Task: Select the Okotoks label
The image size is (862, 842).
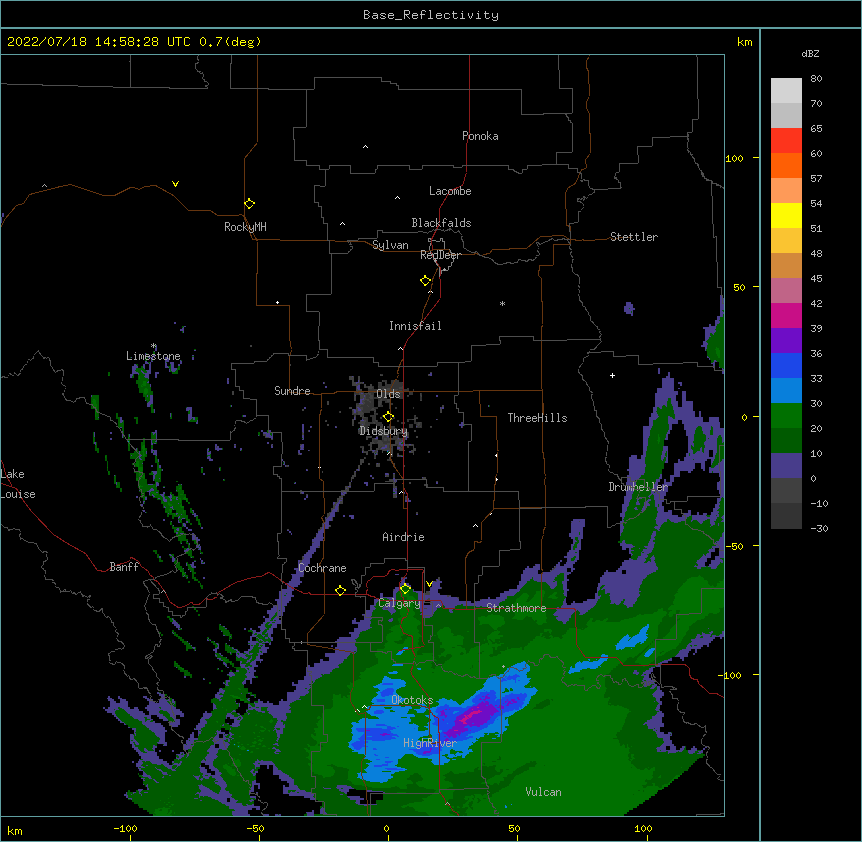Action: click(412, 700)
